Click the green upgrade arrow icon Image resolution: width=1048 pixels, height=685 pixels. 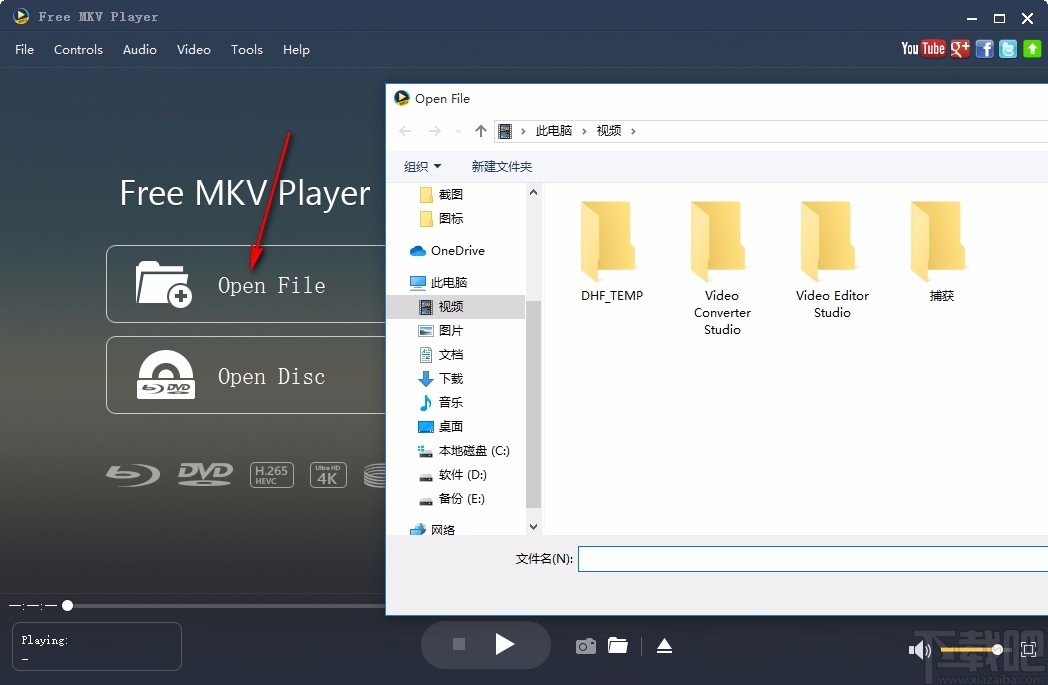pyautogui.click(x=1032, y=49)
